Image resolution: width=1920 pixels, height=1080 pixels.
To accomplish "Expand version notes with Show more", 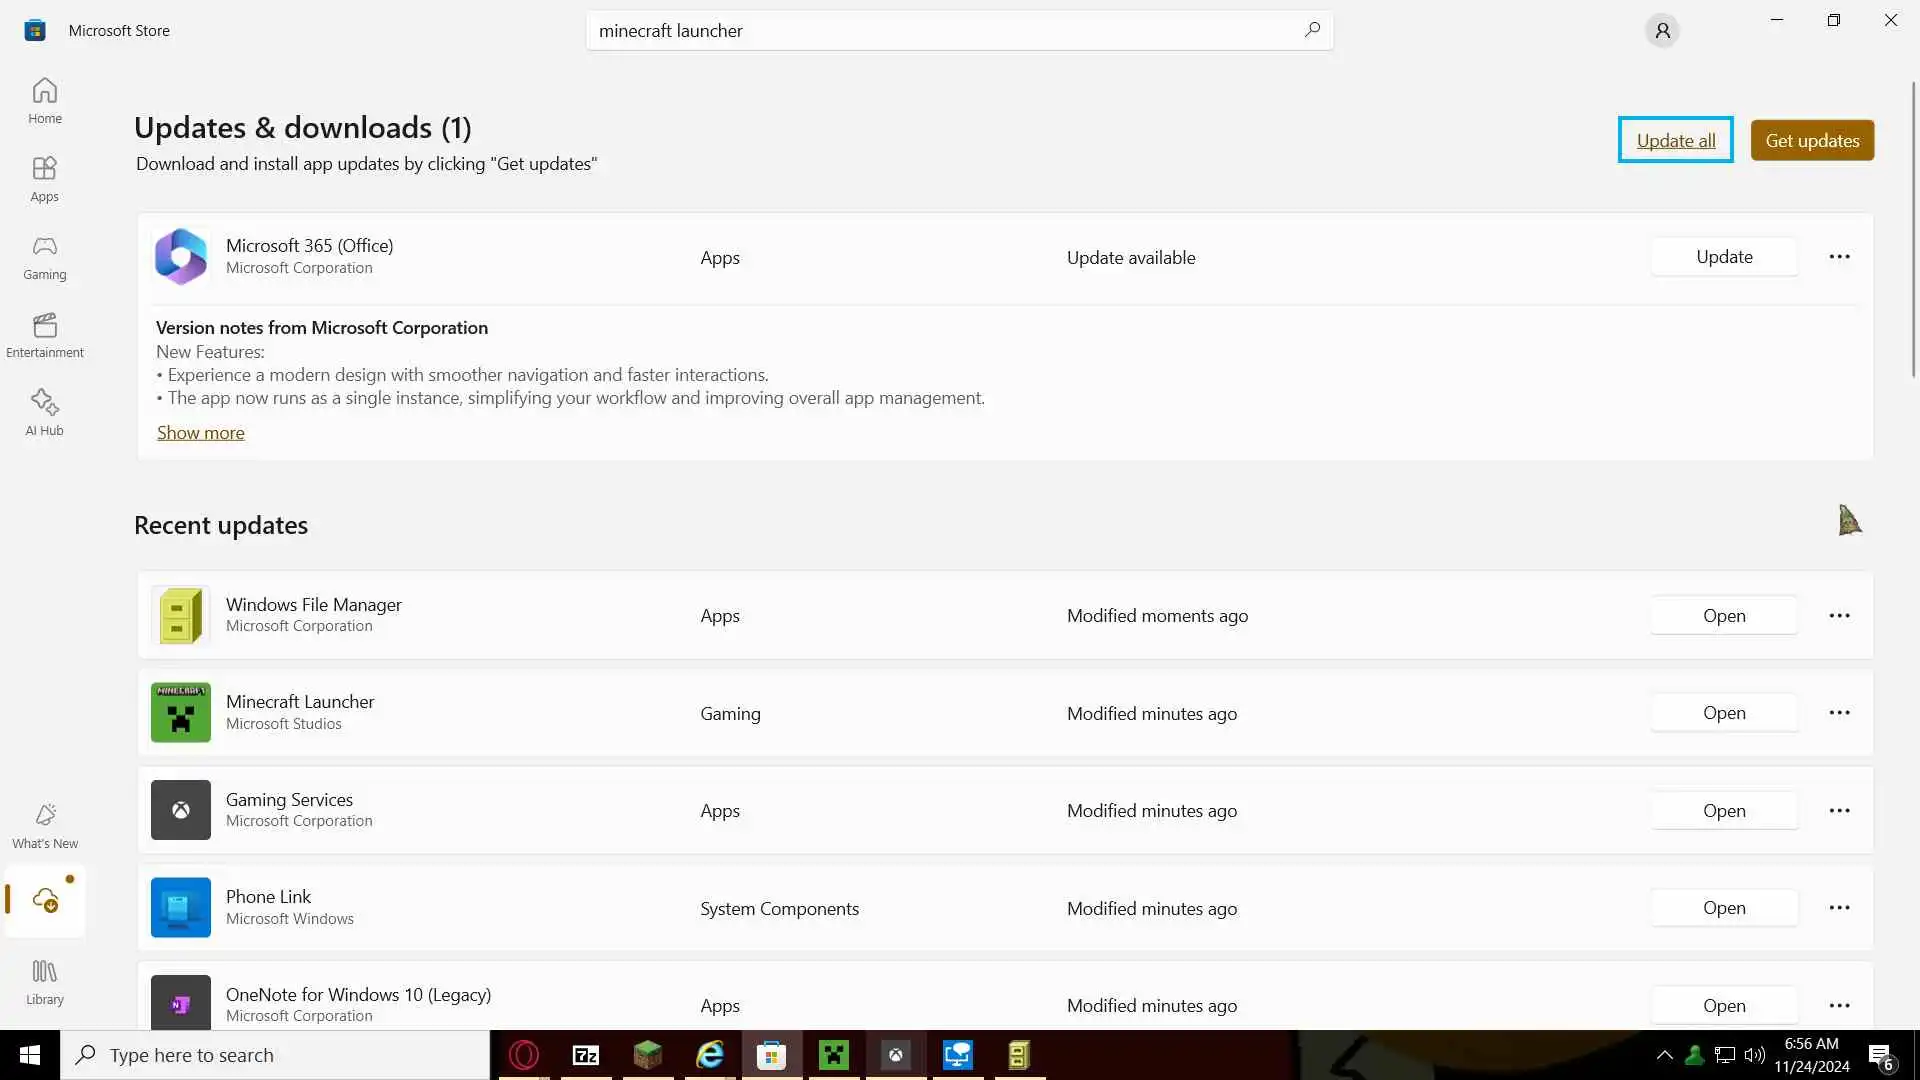I will pos(200,432).
